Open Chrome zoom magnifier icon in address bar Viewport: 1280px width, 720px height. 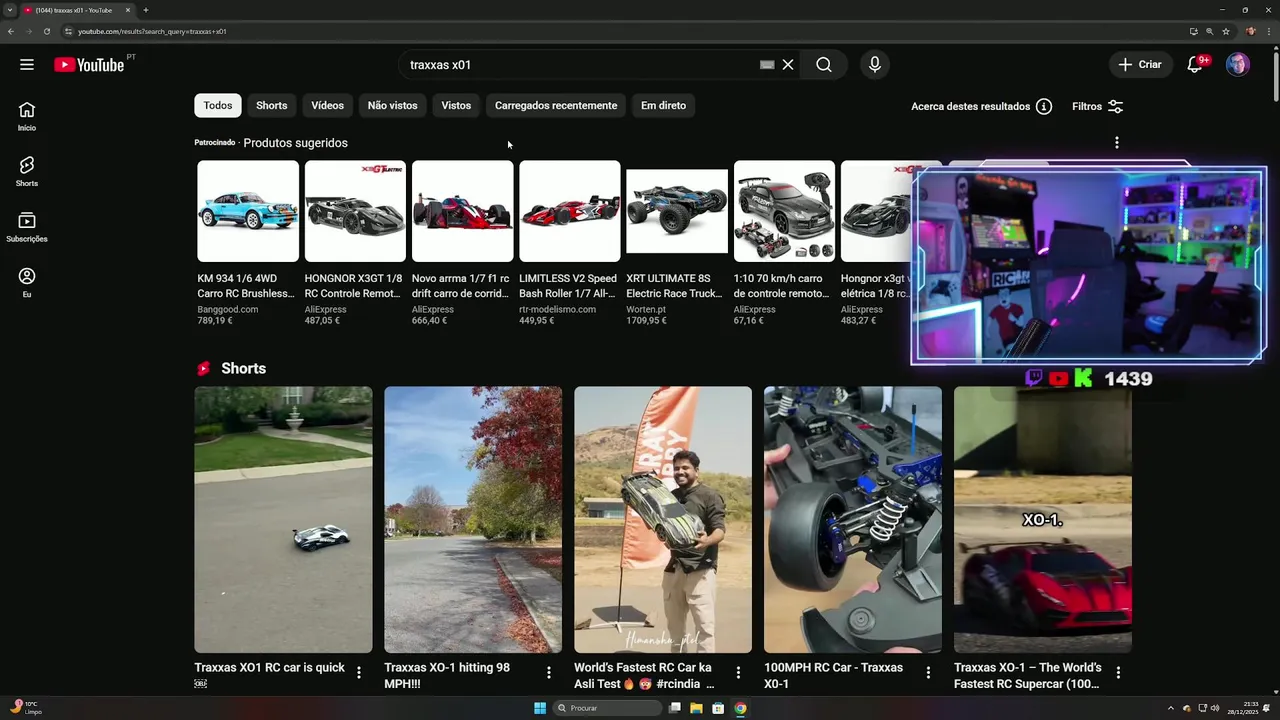(1209, 31)
